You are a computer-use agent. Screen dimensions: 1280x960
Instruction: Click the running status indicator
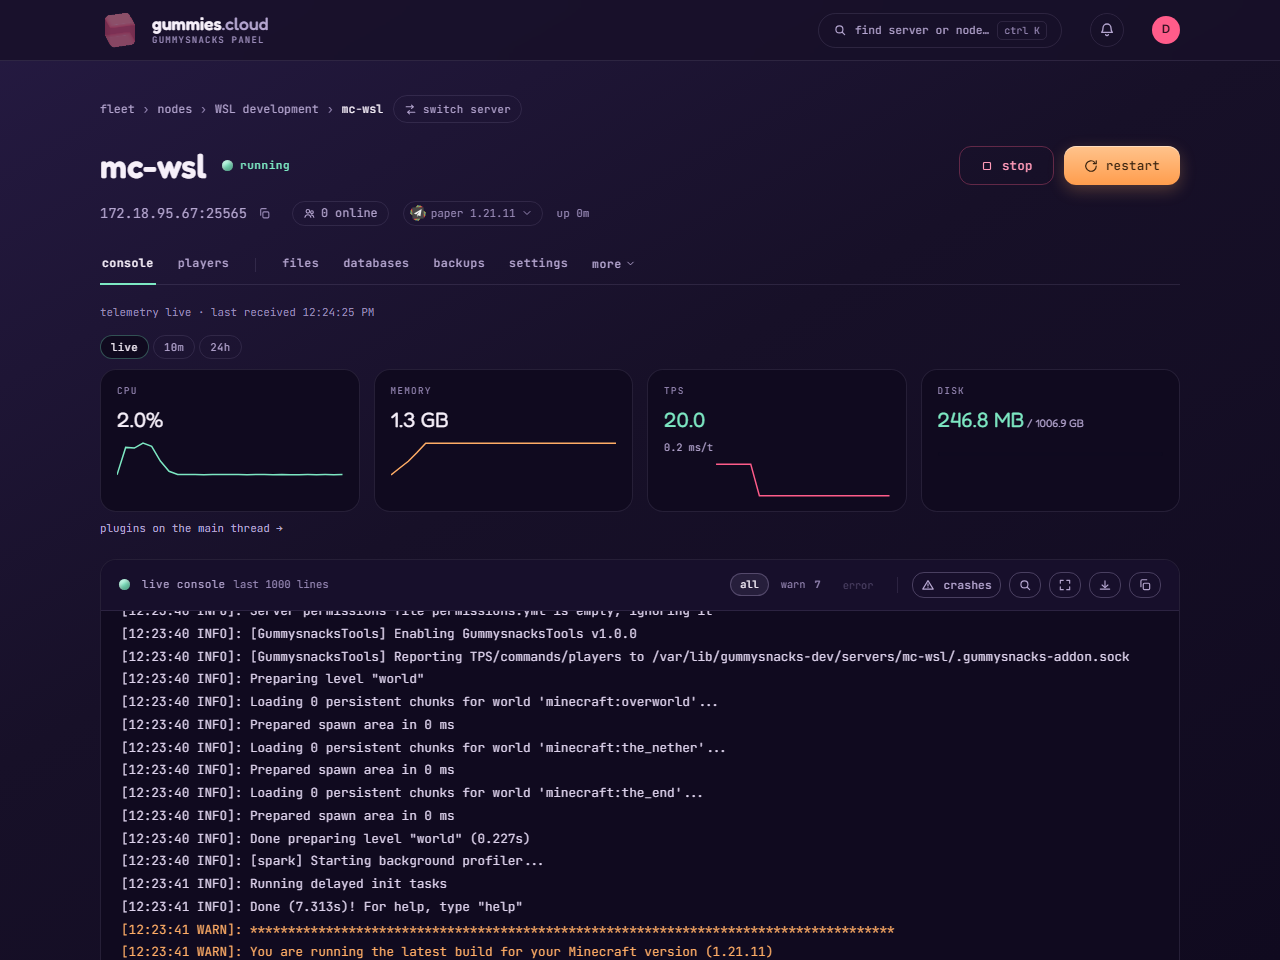(256, 166)
